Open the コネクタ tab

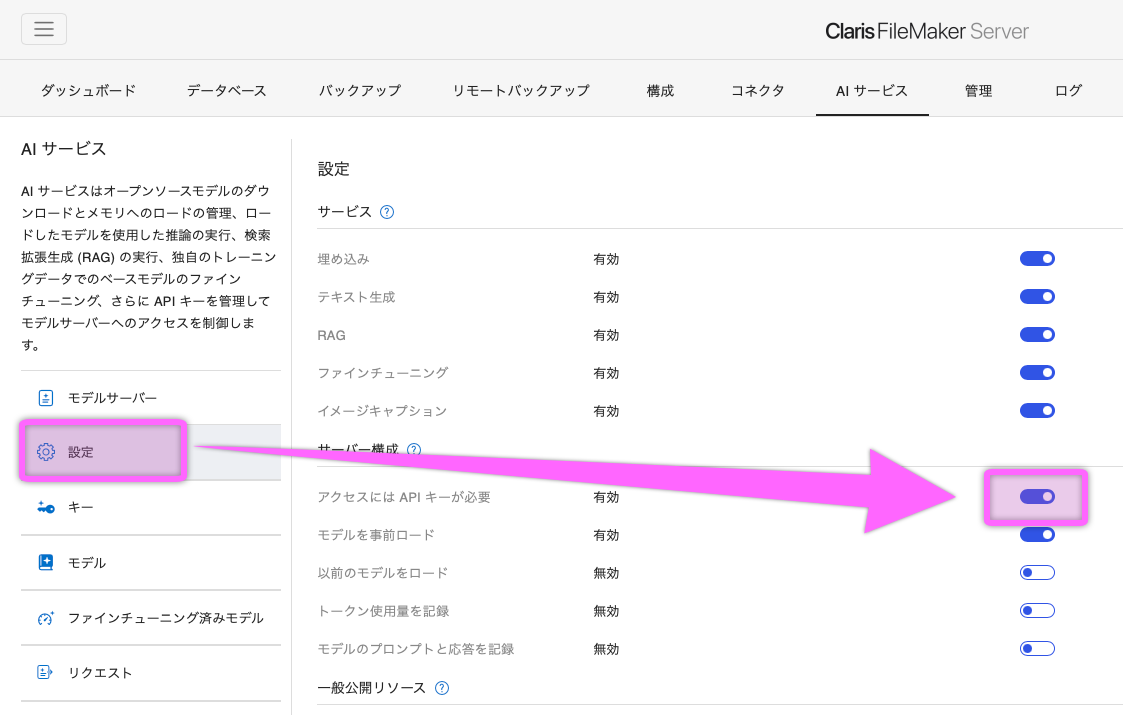coord(757,90)
